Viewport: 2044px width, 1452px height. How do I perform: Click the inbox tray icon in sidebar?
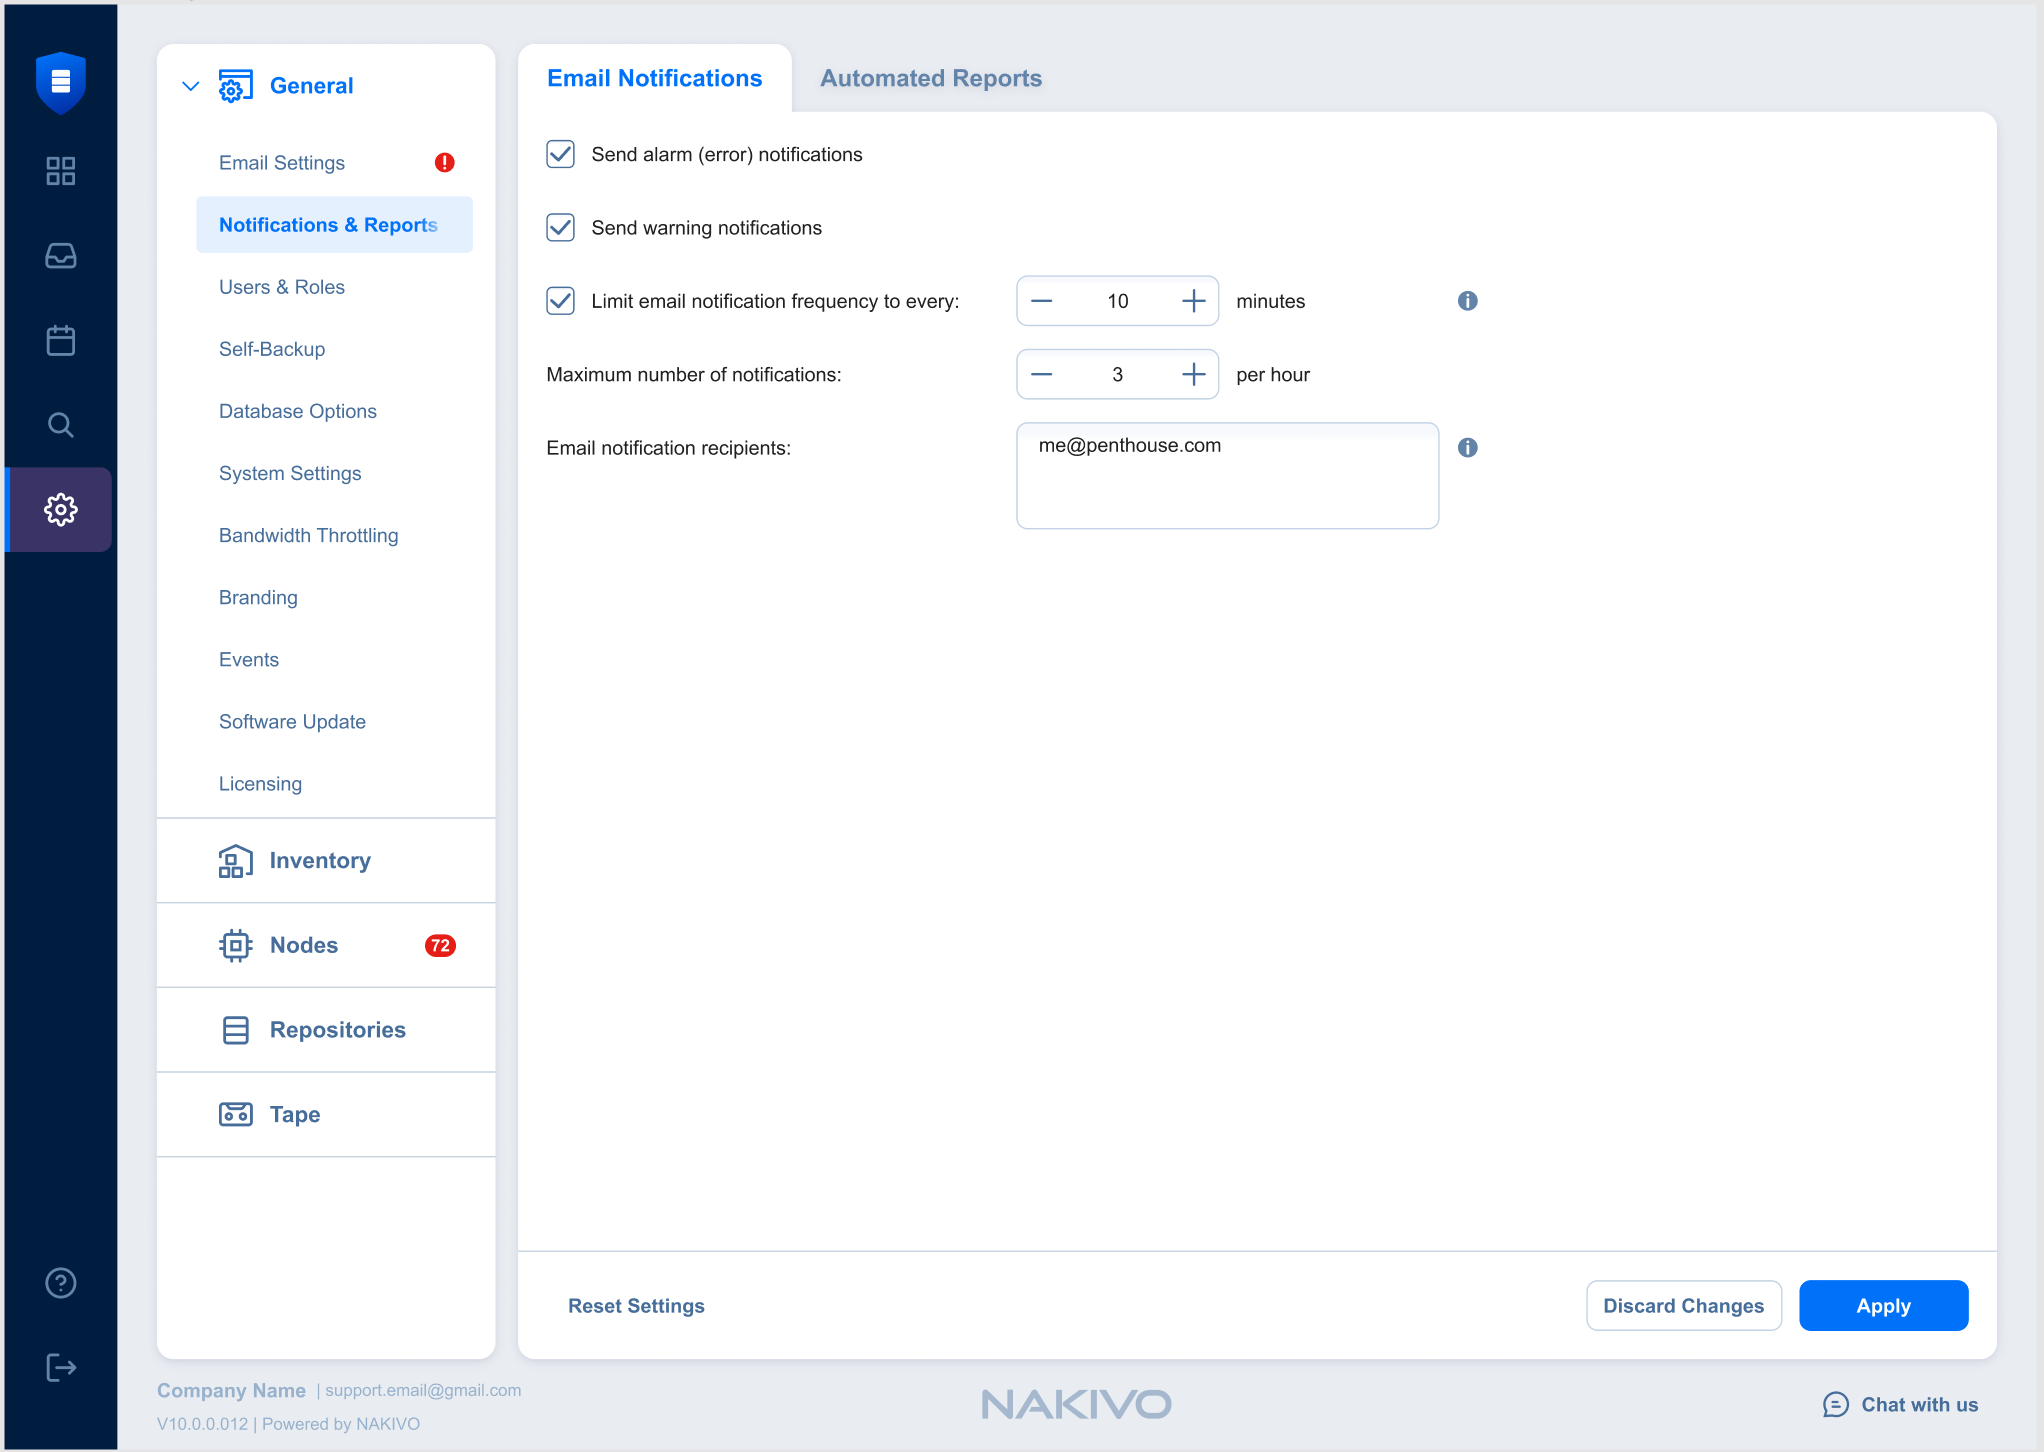(x=60, y=256)
